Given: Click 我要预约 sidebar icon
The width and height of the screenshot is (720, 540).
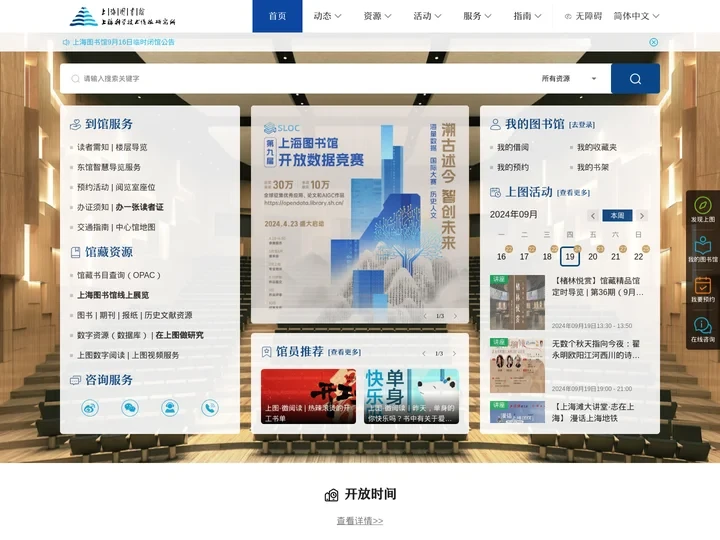Looking at the screenshot, I should coord(703,290).
